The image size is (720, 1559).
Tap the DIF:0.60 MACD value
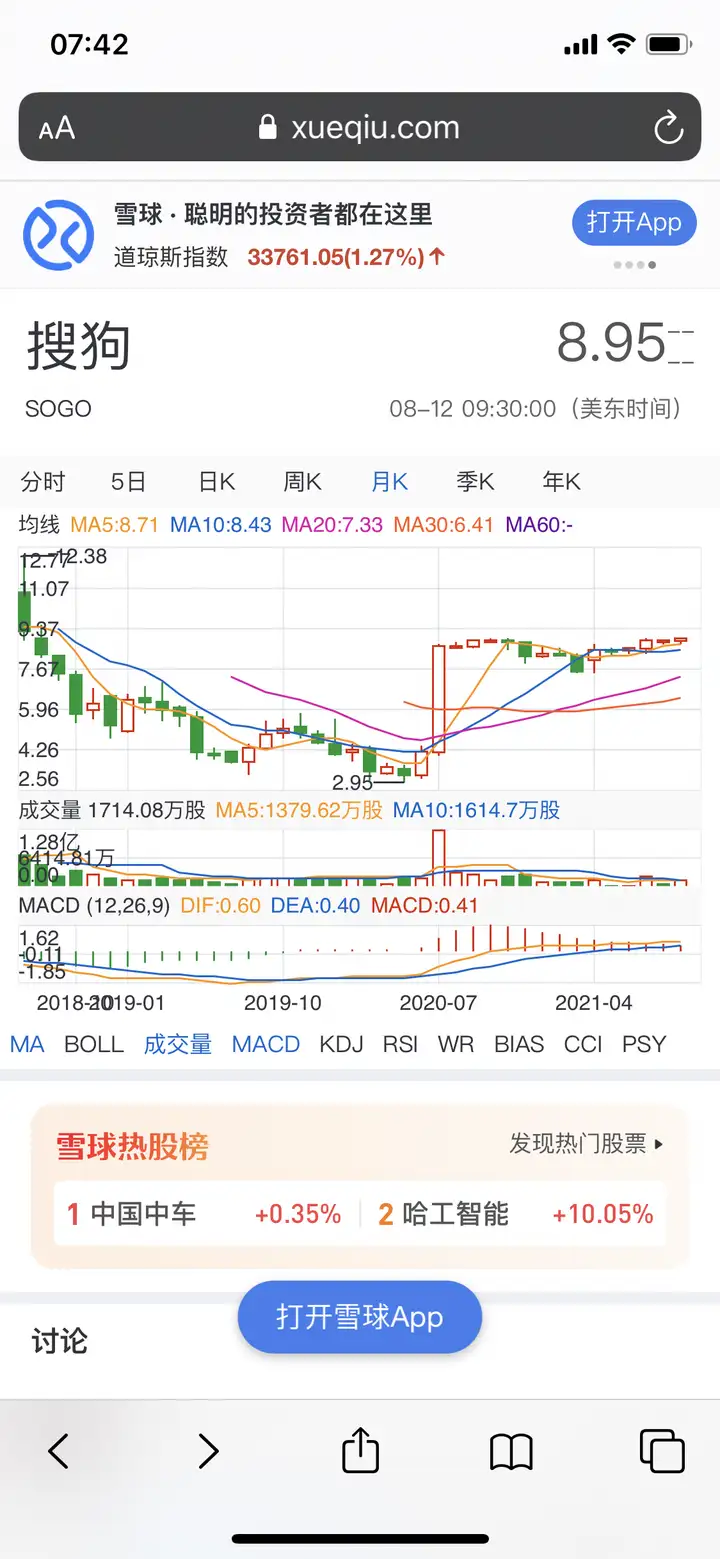click(220, 906)
